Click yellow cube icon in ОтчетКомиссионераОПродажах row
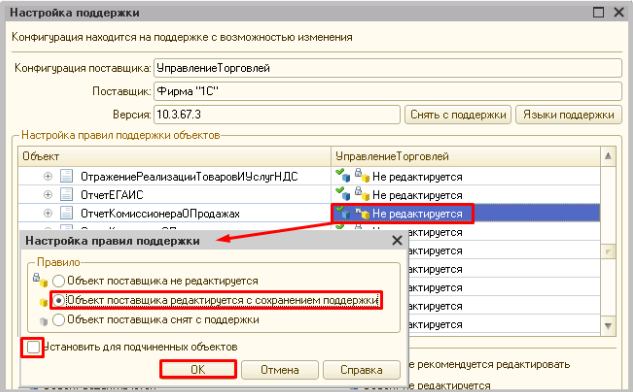633x392 pixels. [x=362, y=213]
